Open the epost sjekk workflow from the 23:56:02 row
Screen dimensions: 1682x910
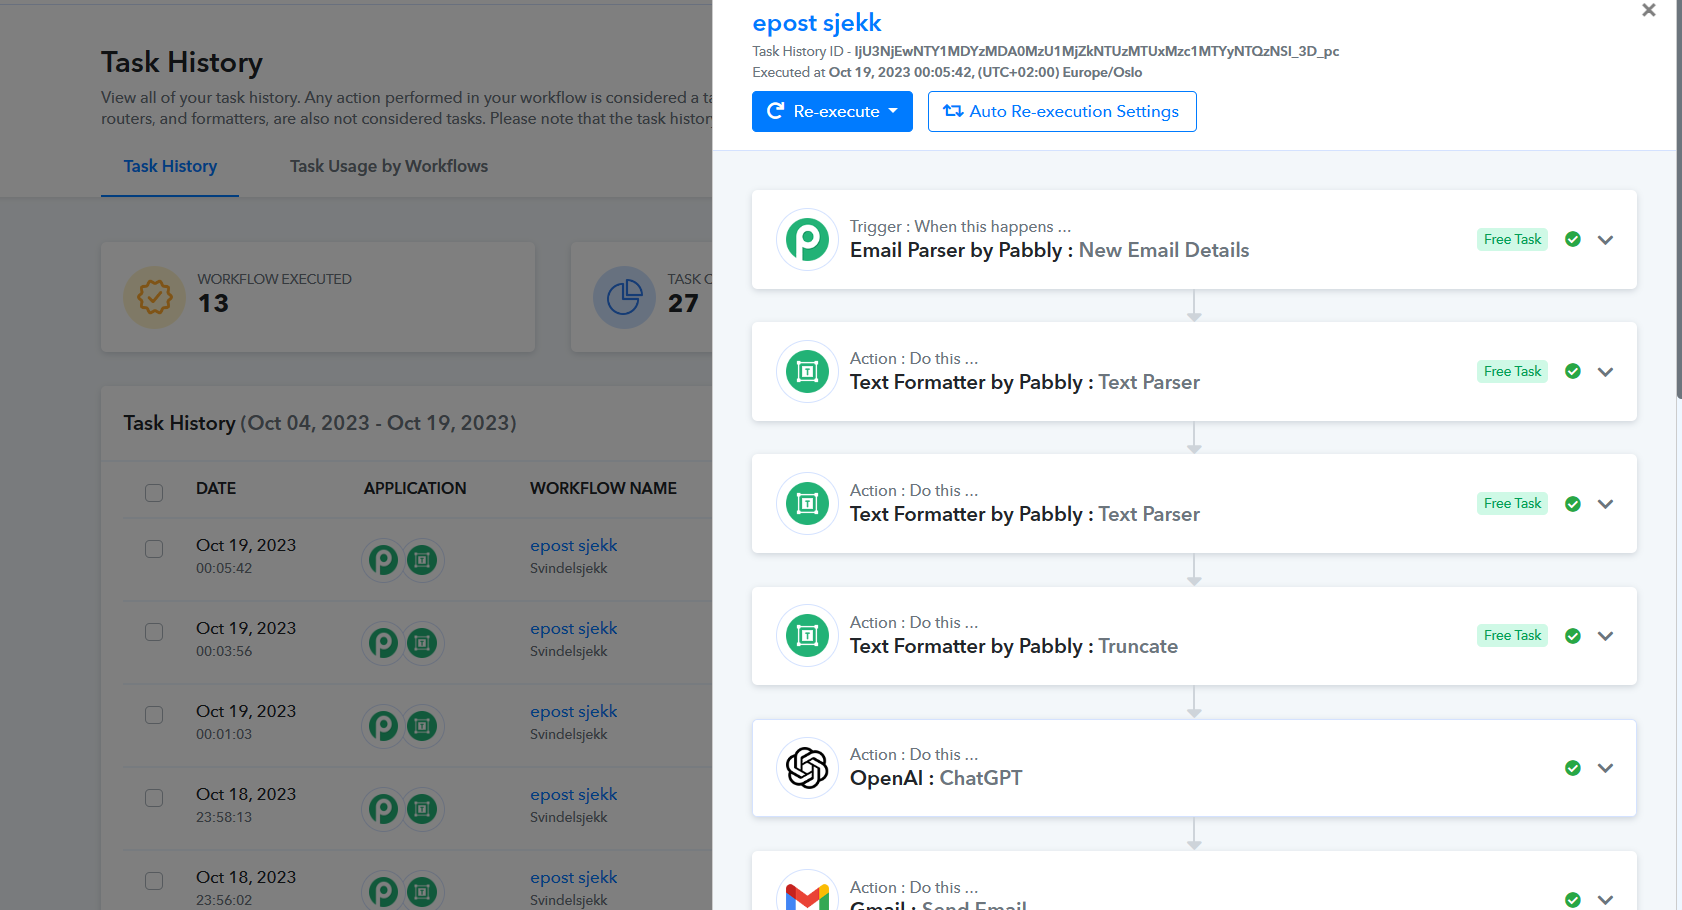pos(574,877)
